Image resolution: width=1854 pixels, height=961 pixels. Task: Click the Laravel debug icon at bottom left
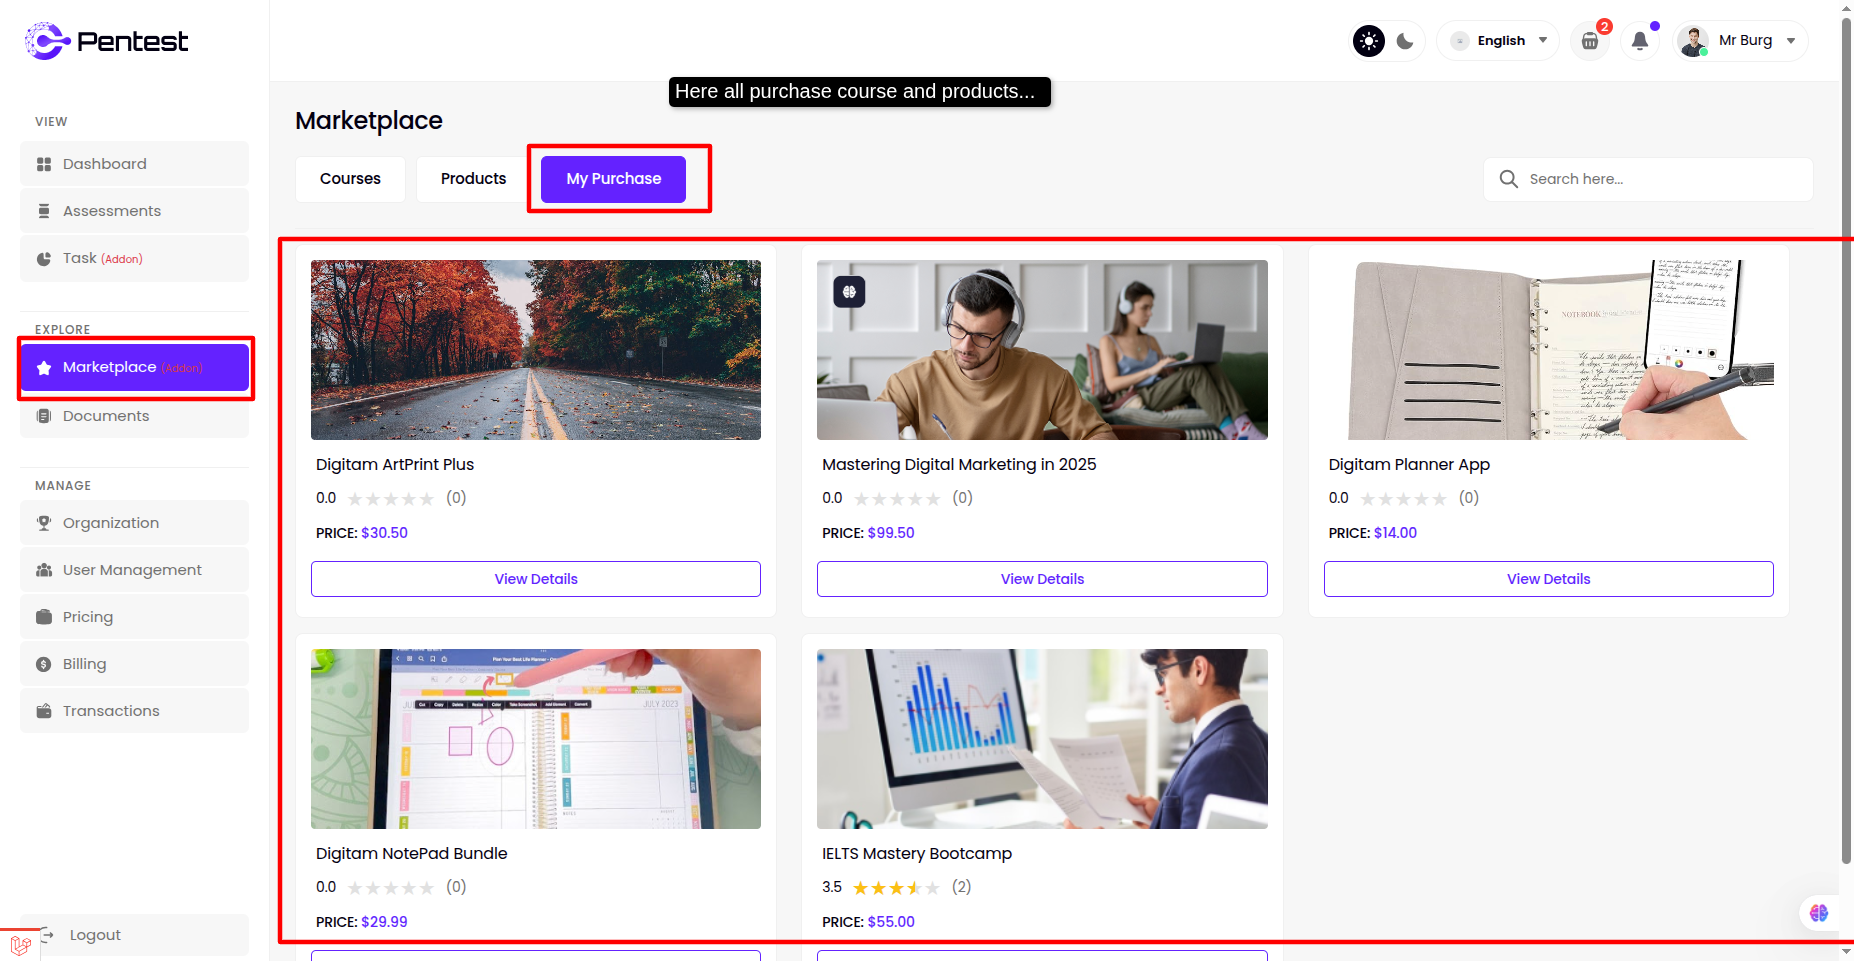pos(20,944)
